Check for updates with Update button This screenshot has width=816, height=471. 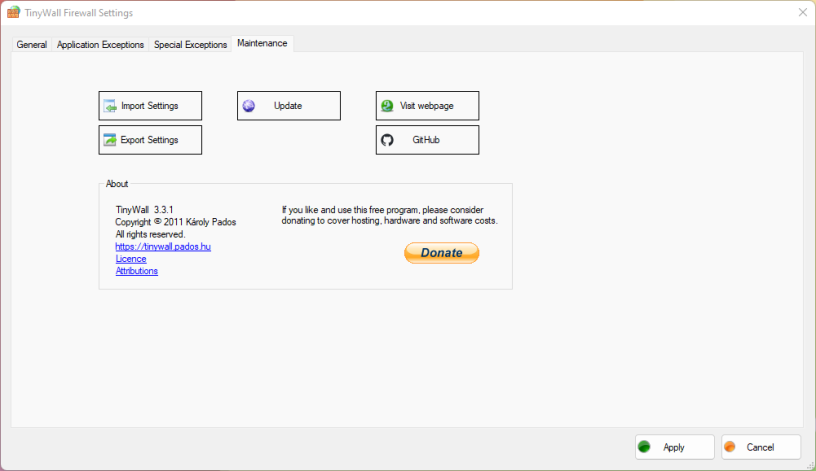coord(289,106)
